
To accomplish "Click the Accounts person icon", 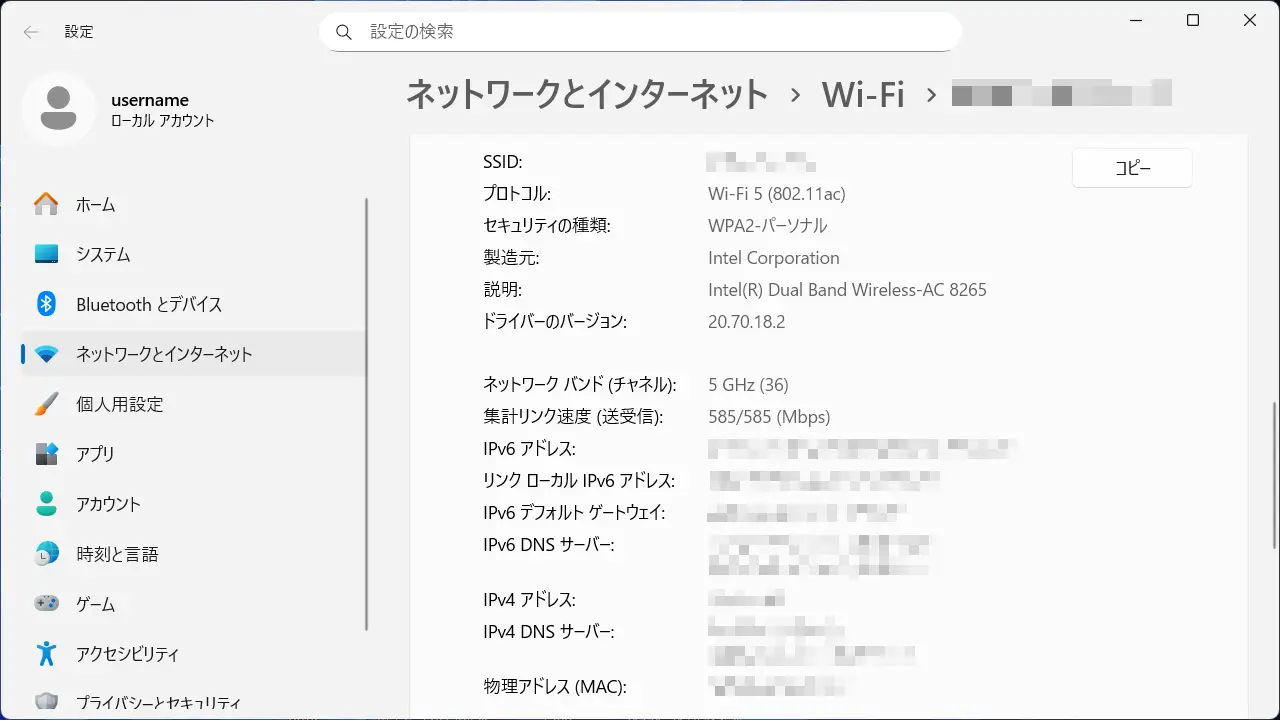I will click(46, 504).
